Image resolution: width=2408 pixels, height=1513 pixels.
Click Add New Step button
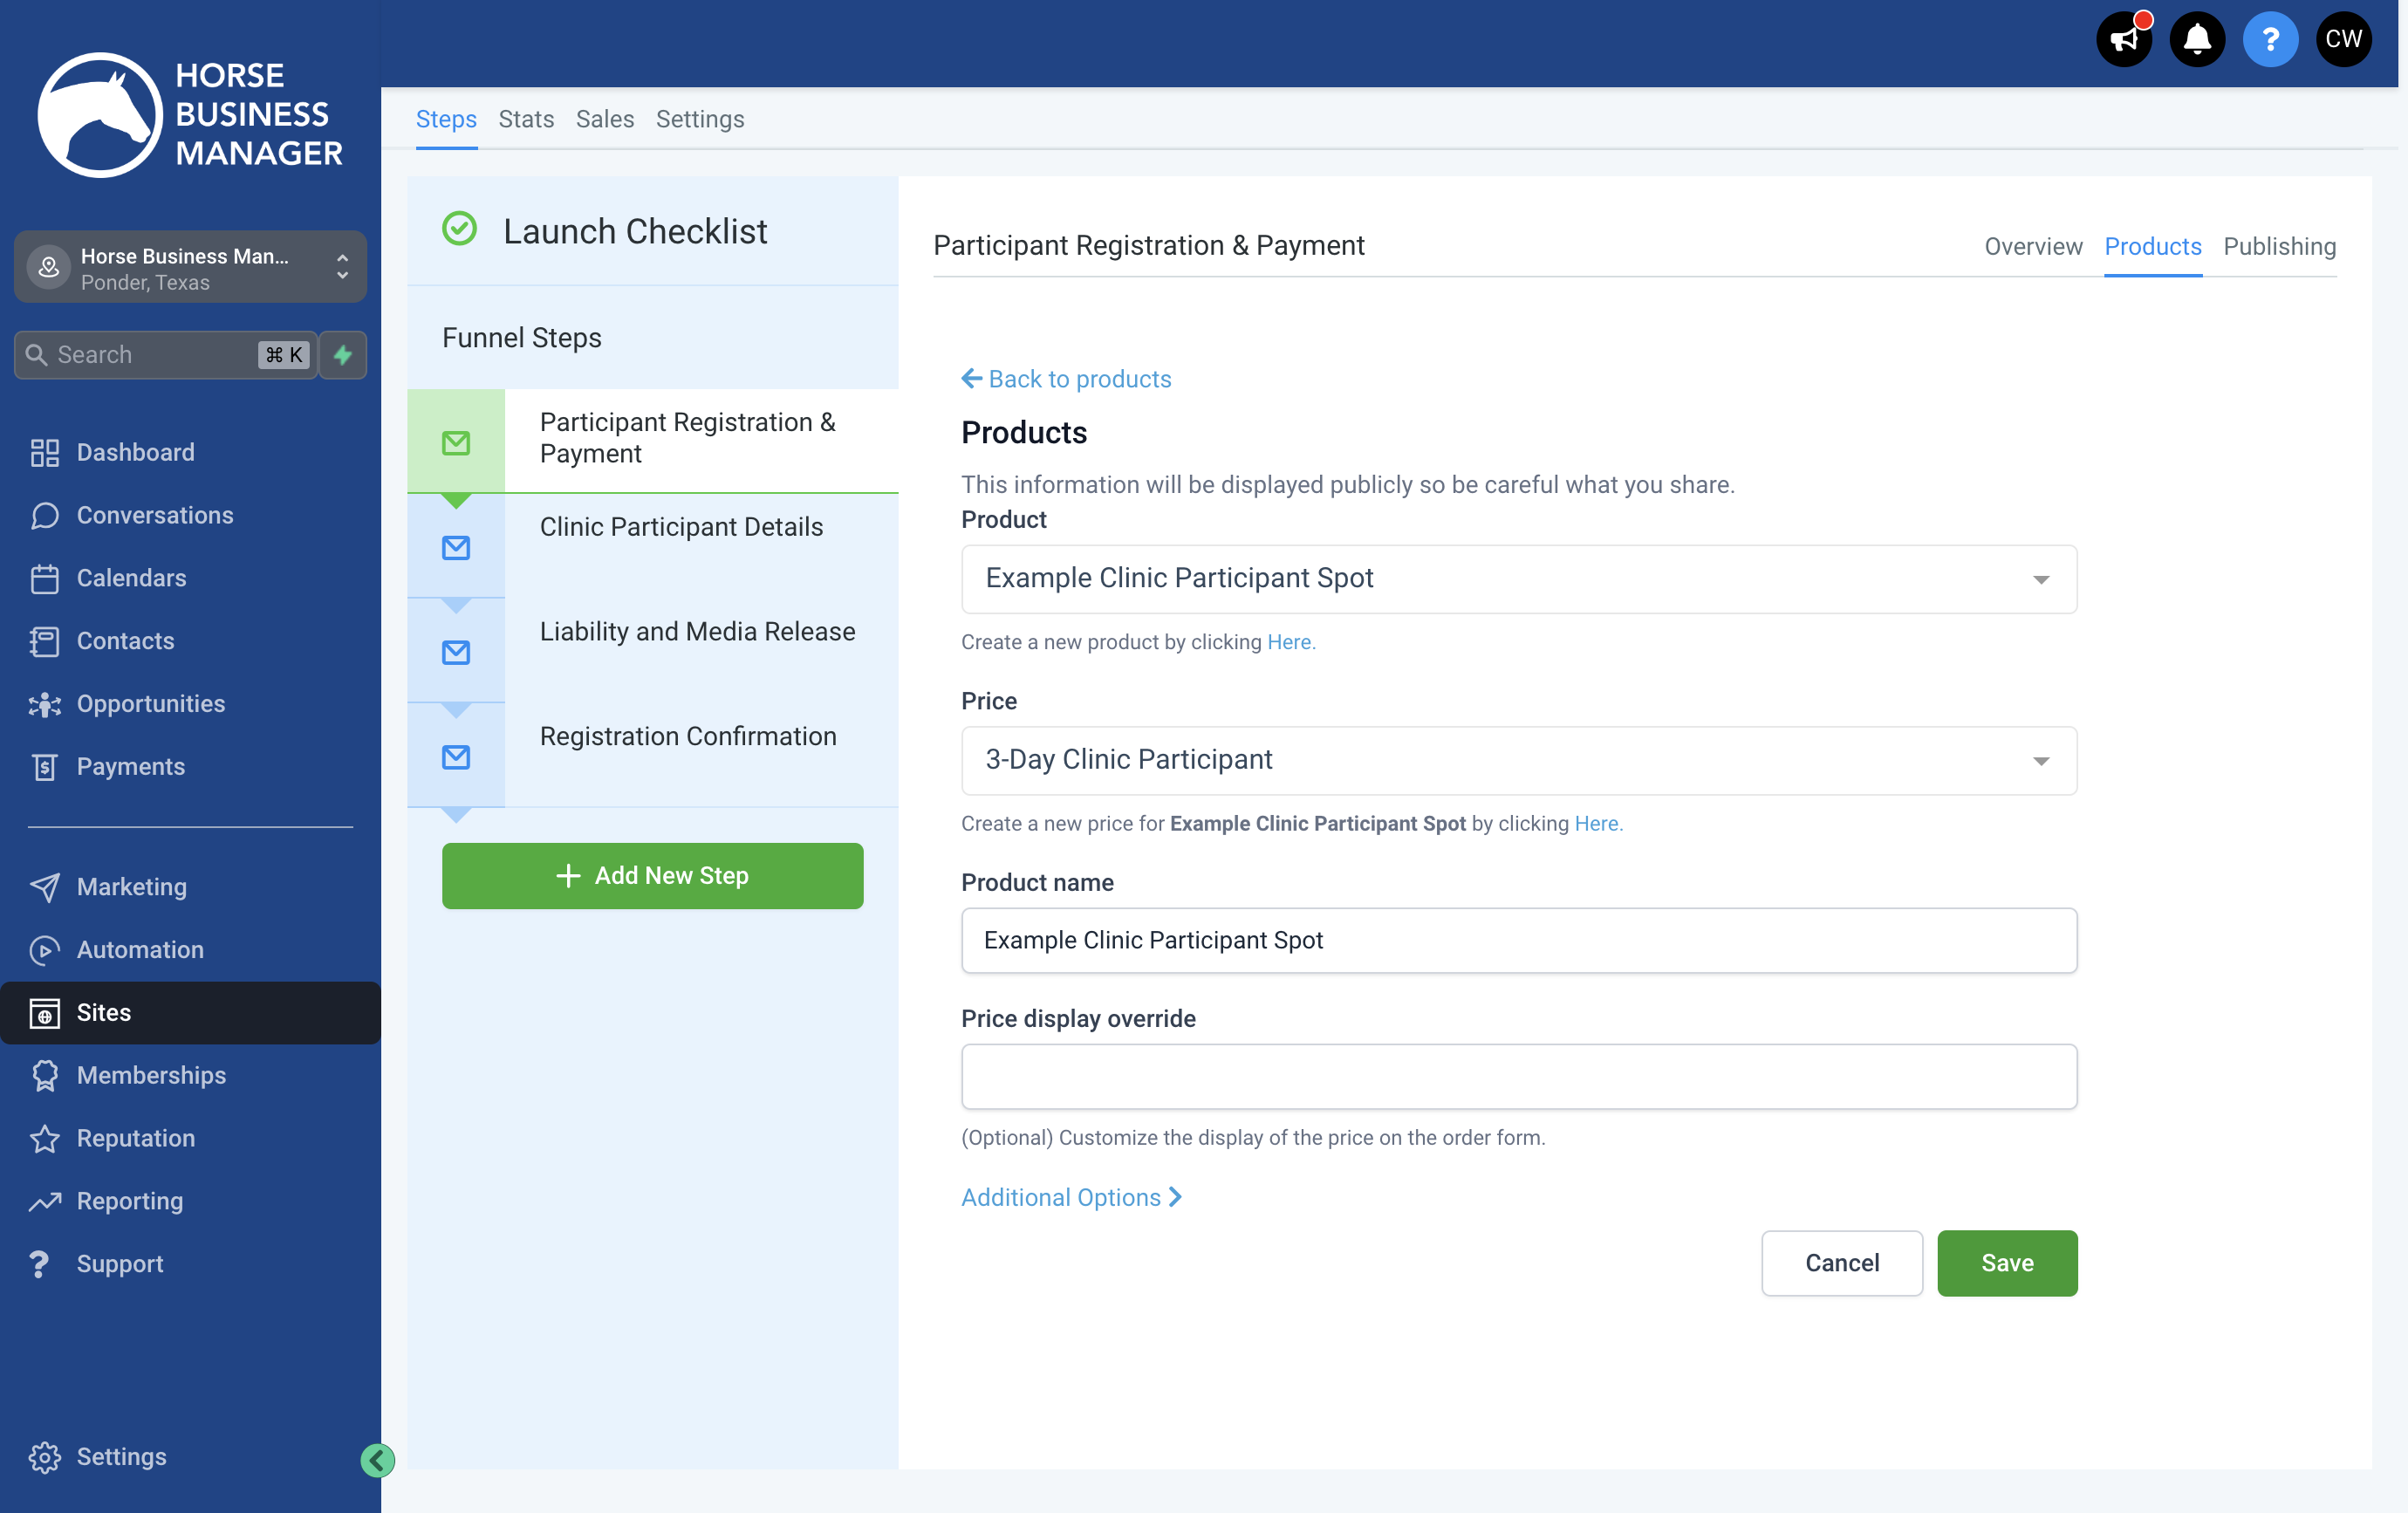pyautogui.click(x=652, y=876)
